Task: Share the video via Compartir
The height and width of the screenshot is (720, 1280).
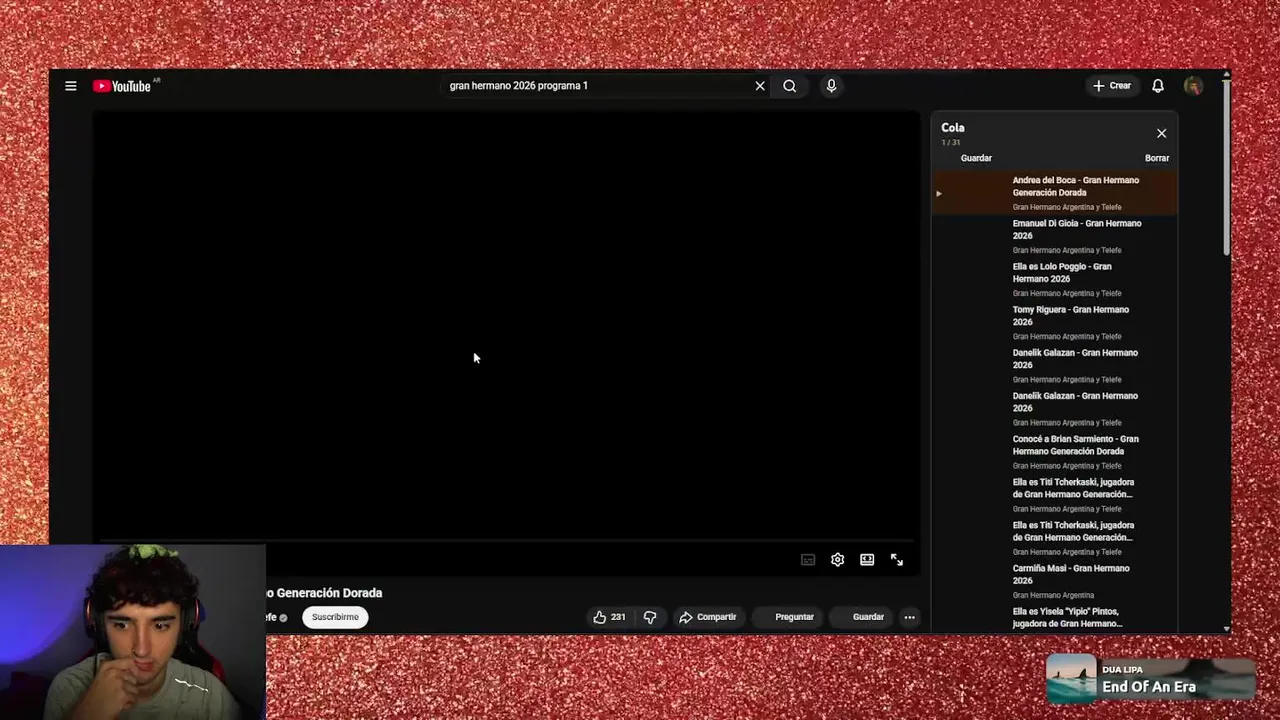Action: click(708, 617)
